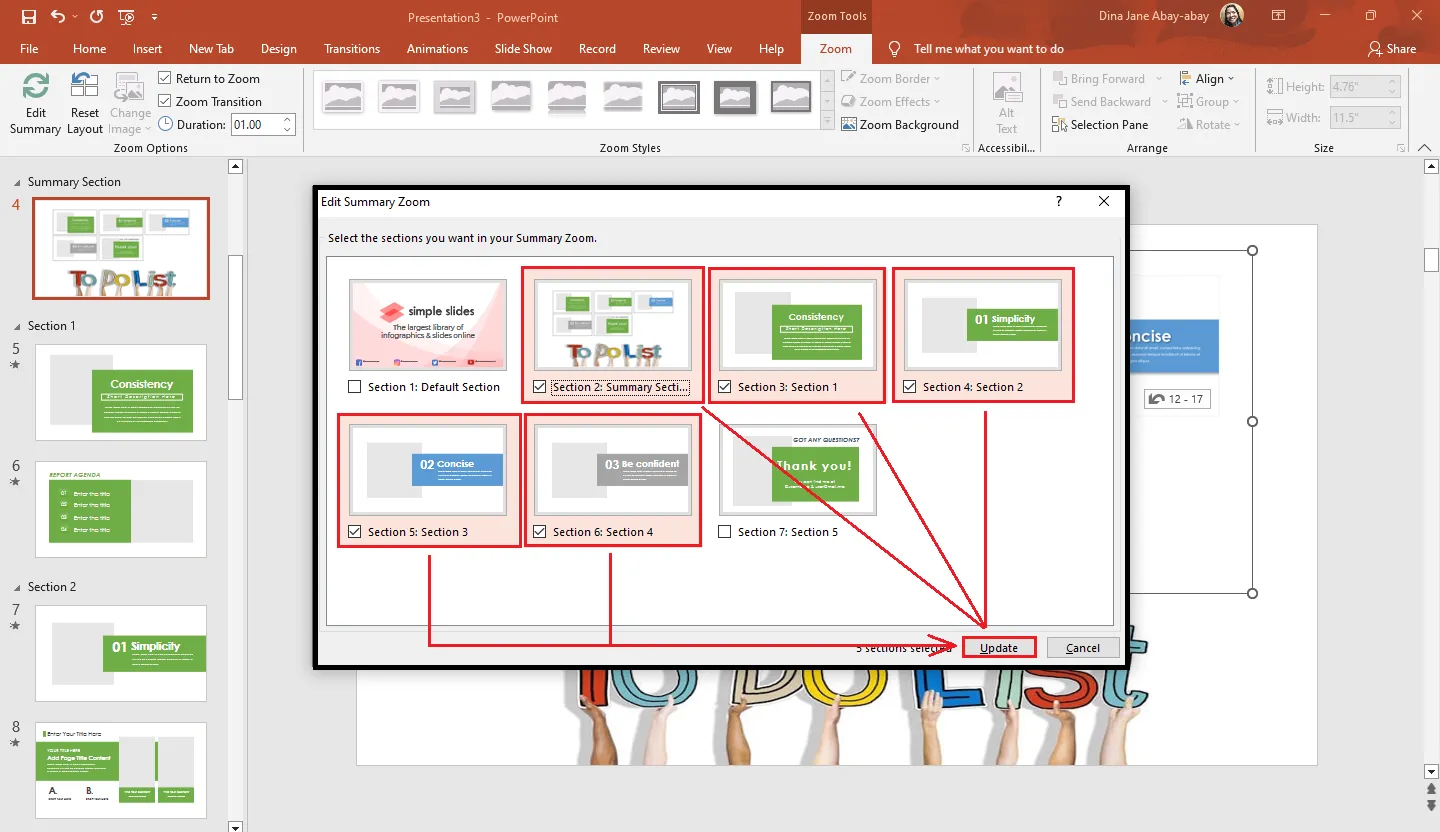Click the Start From Beginning icon
The height and width of the screenshot is (832, 1440).
click(126, 17)
